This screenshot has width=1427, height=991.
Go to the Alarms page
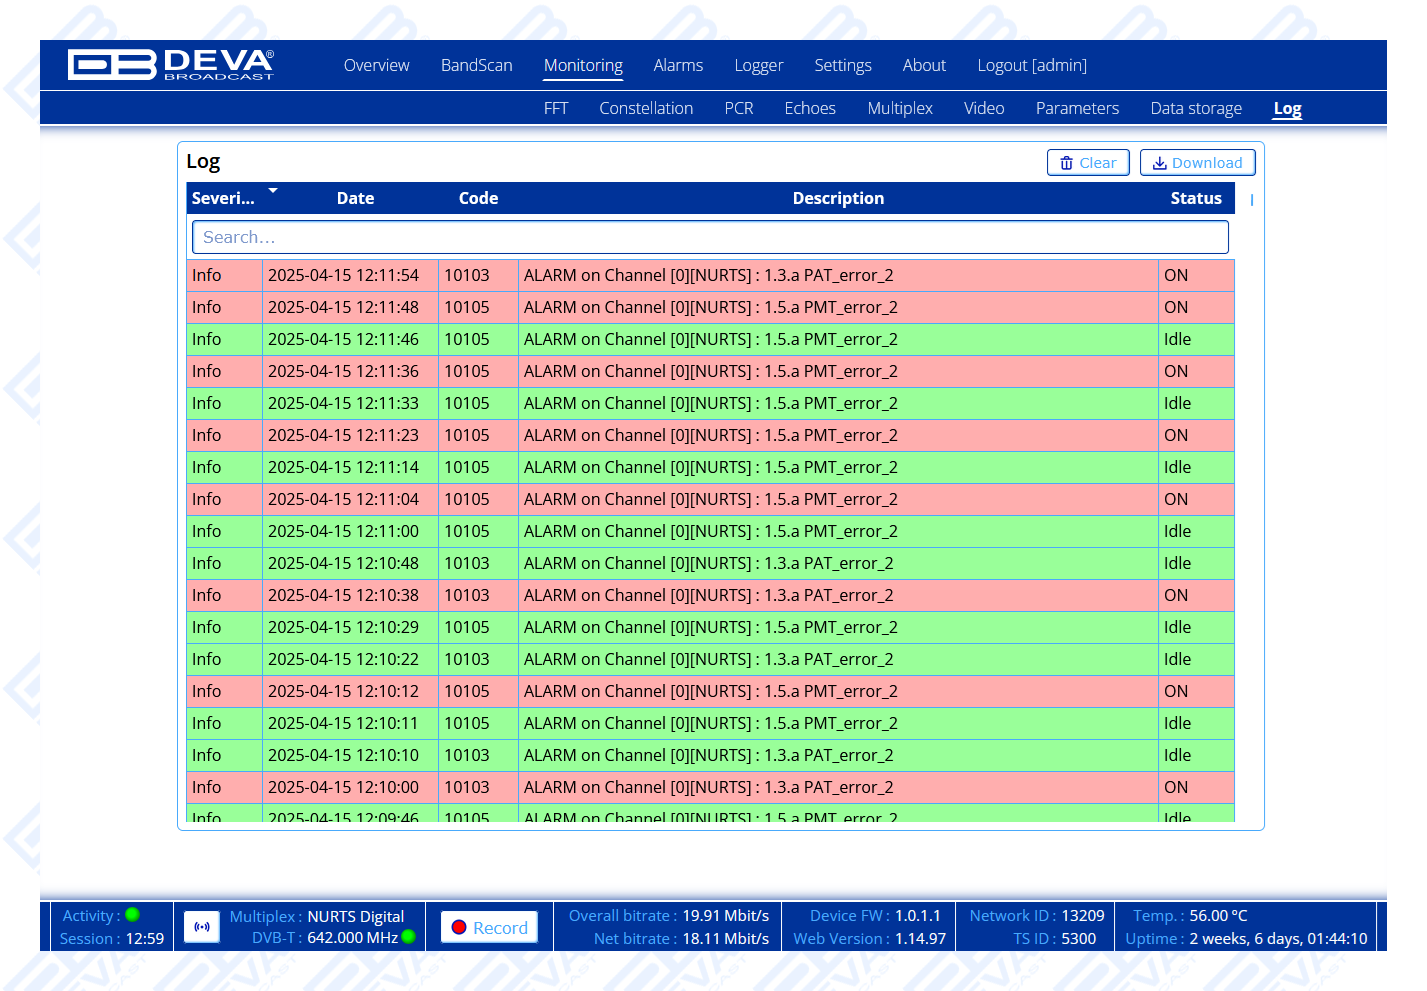(678, 65)
